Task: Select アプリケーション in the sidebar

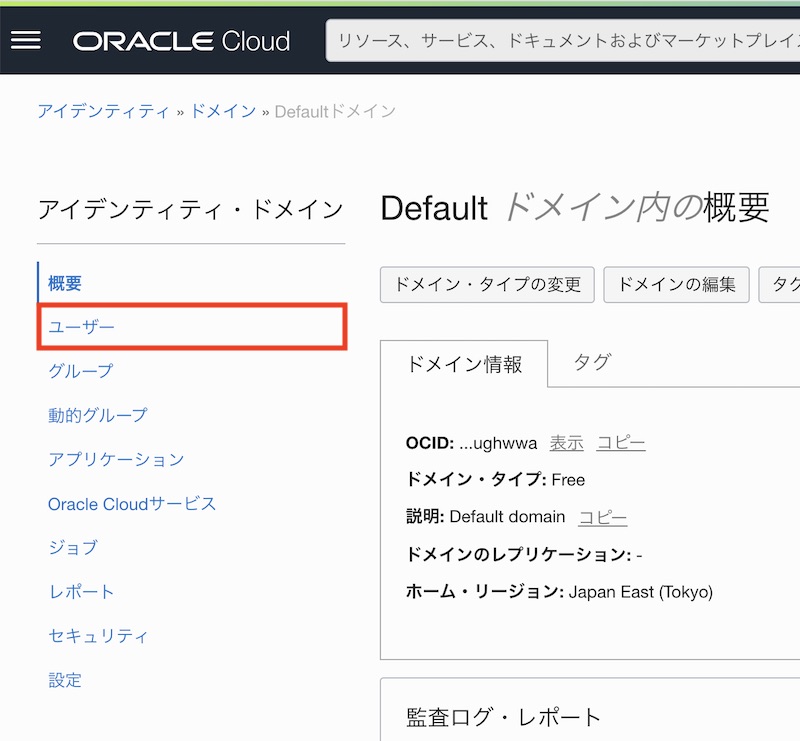Action: click(116, 459)
